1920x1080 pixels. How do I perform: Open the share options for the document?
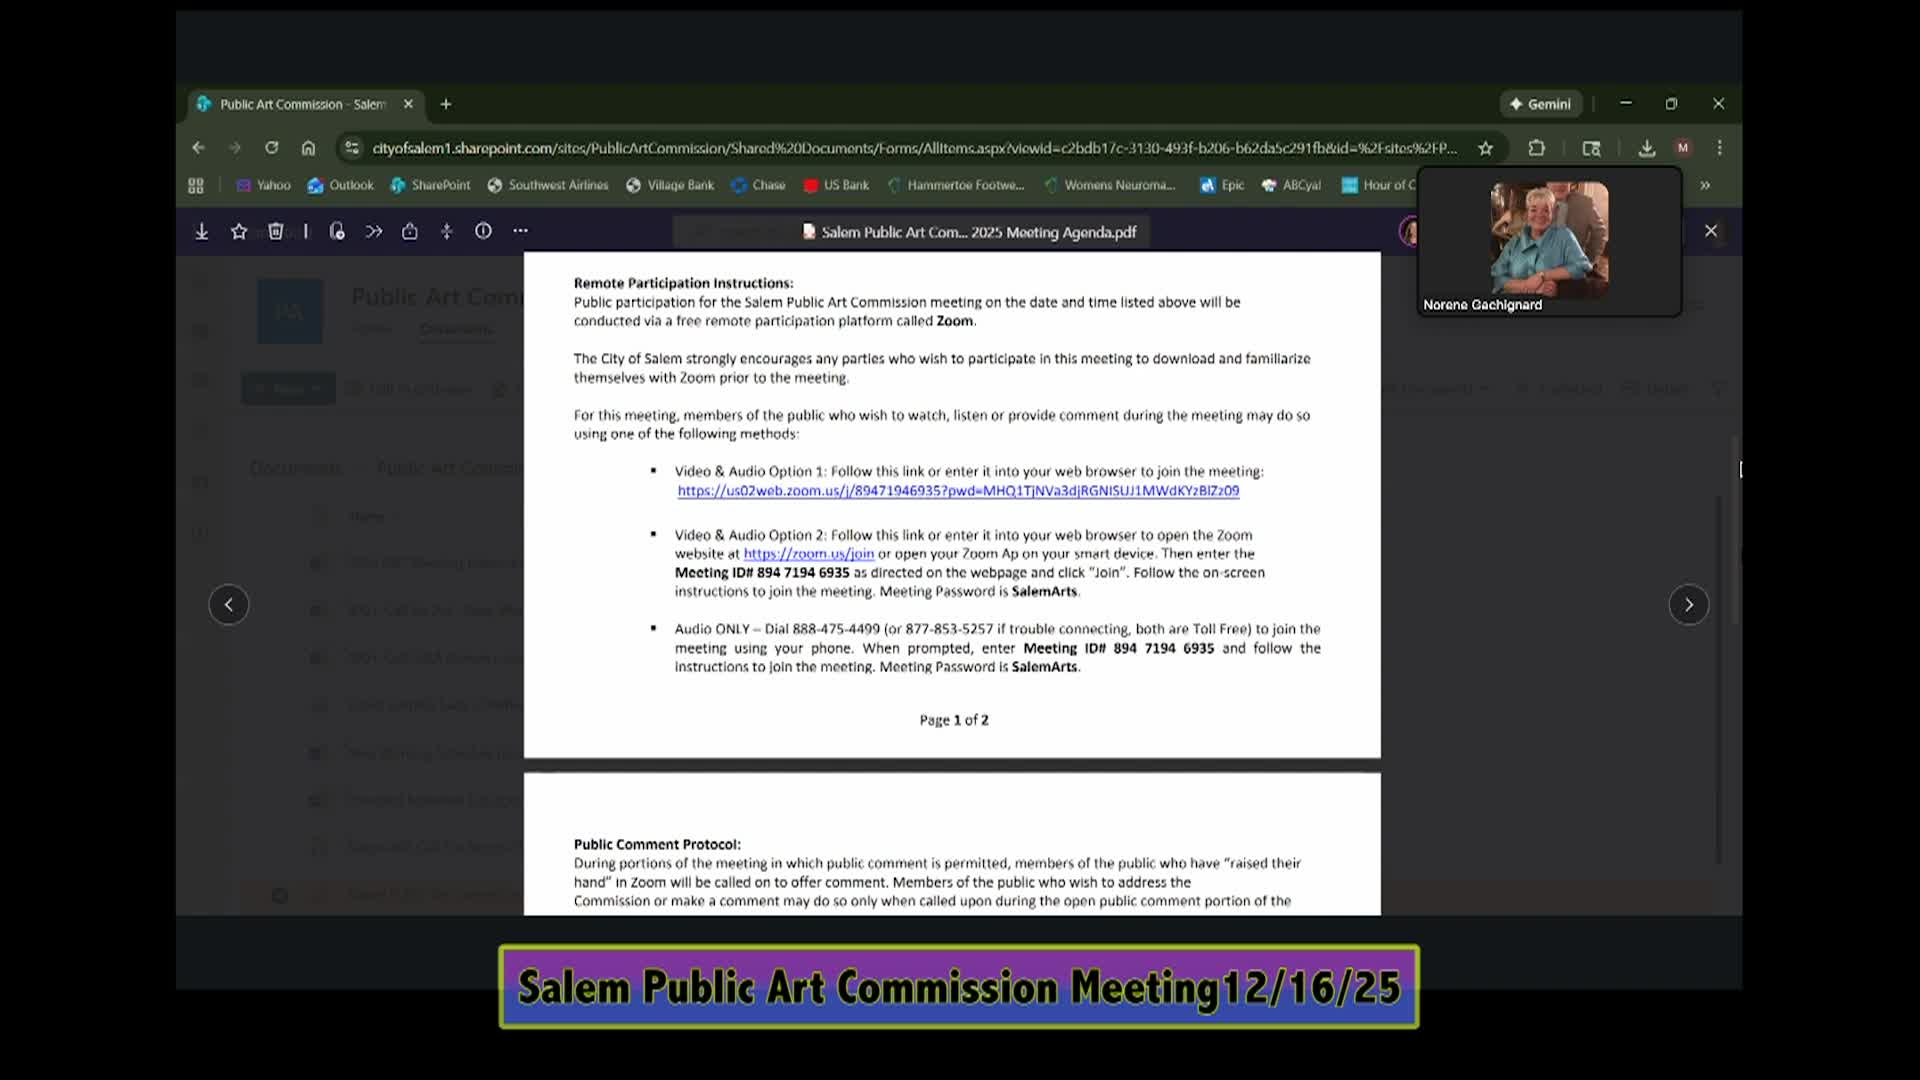click(410, 231)
